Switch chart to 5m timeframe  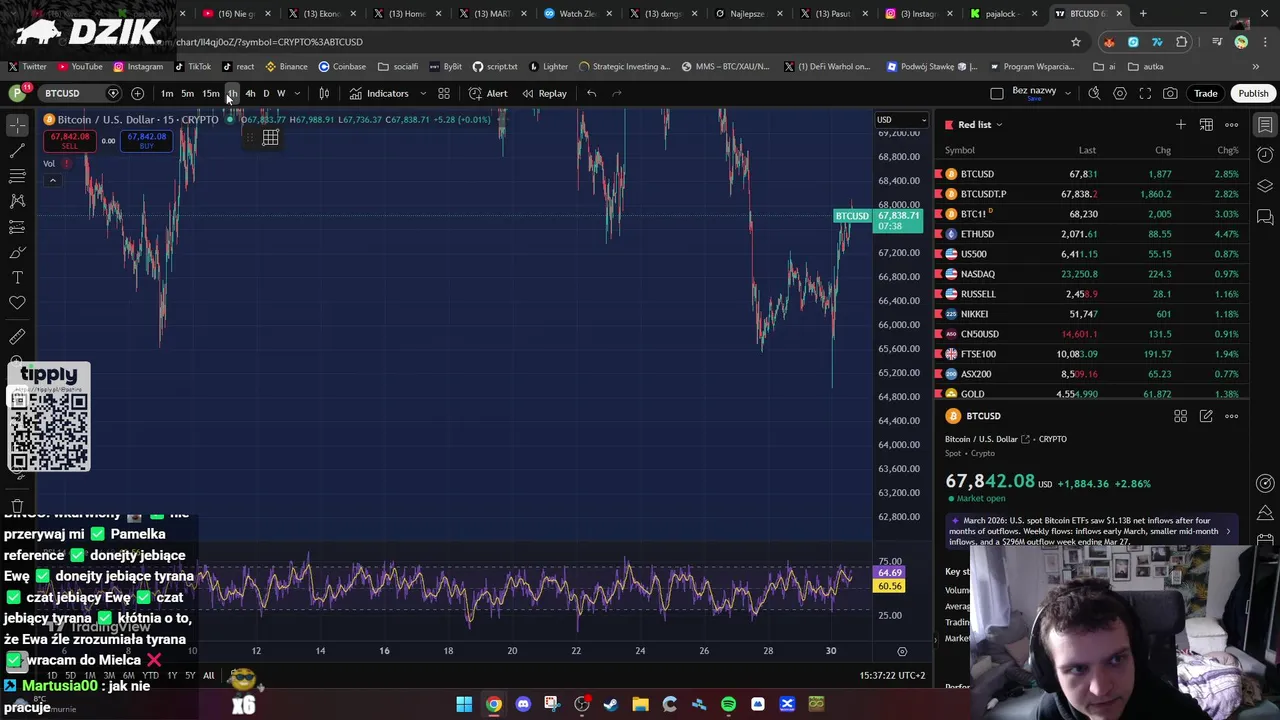coord(187,93)
